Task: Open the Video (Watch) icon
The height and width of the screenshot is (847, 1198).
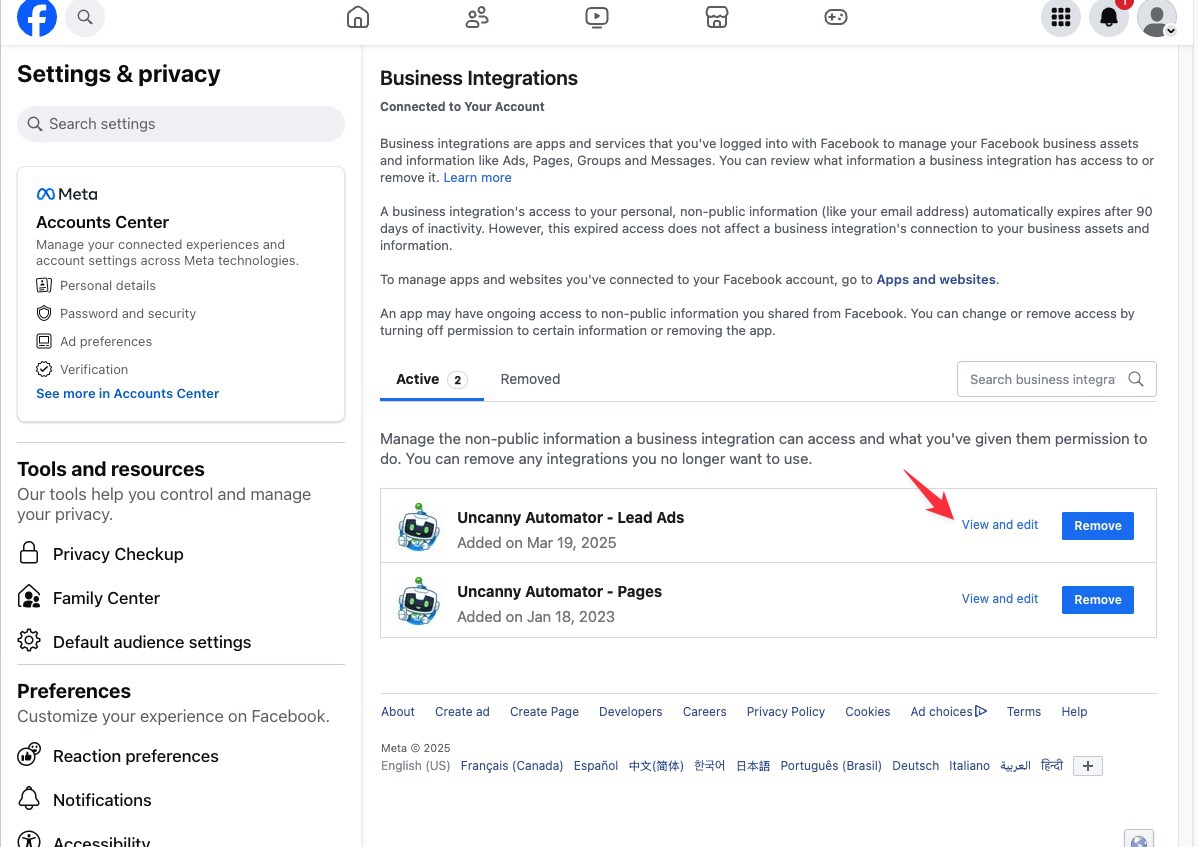Action: click(x=596, y=17)
